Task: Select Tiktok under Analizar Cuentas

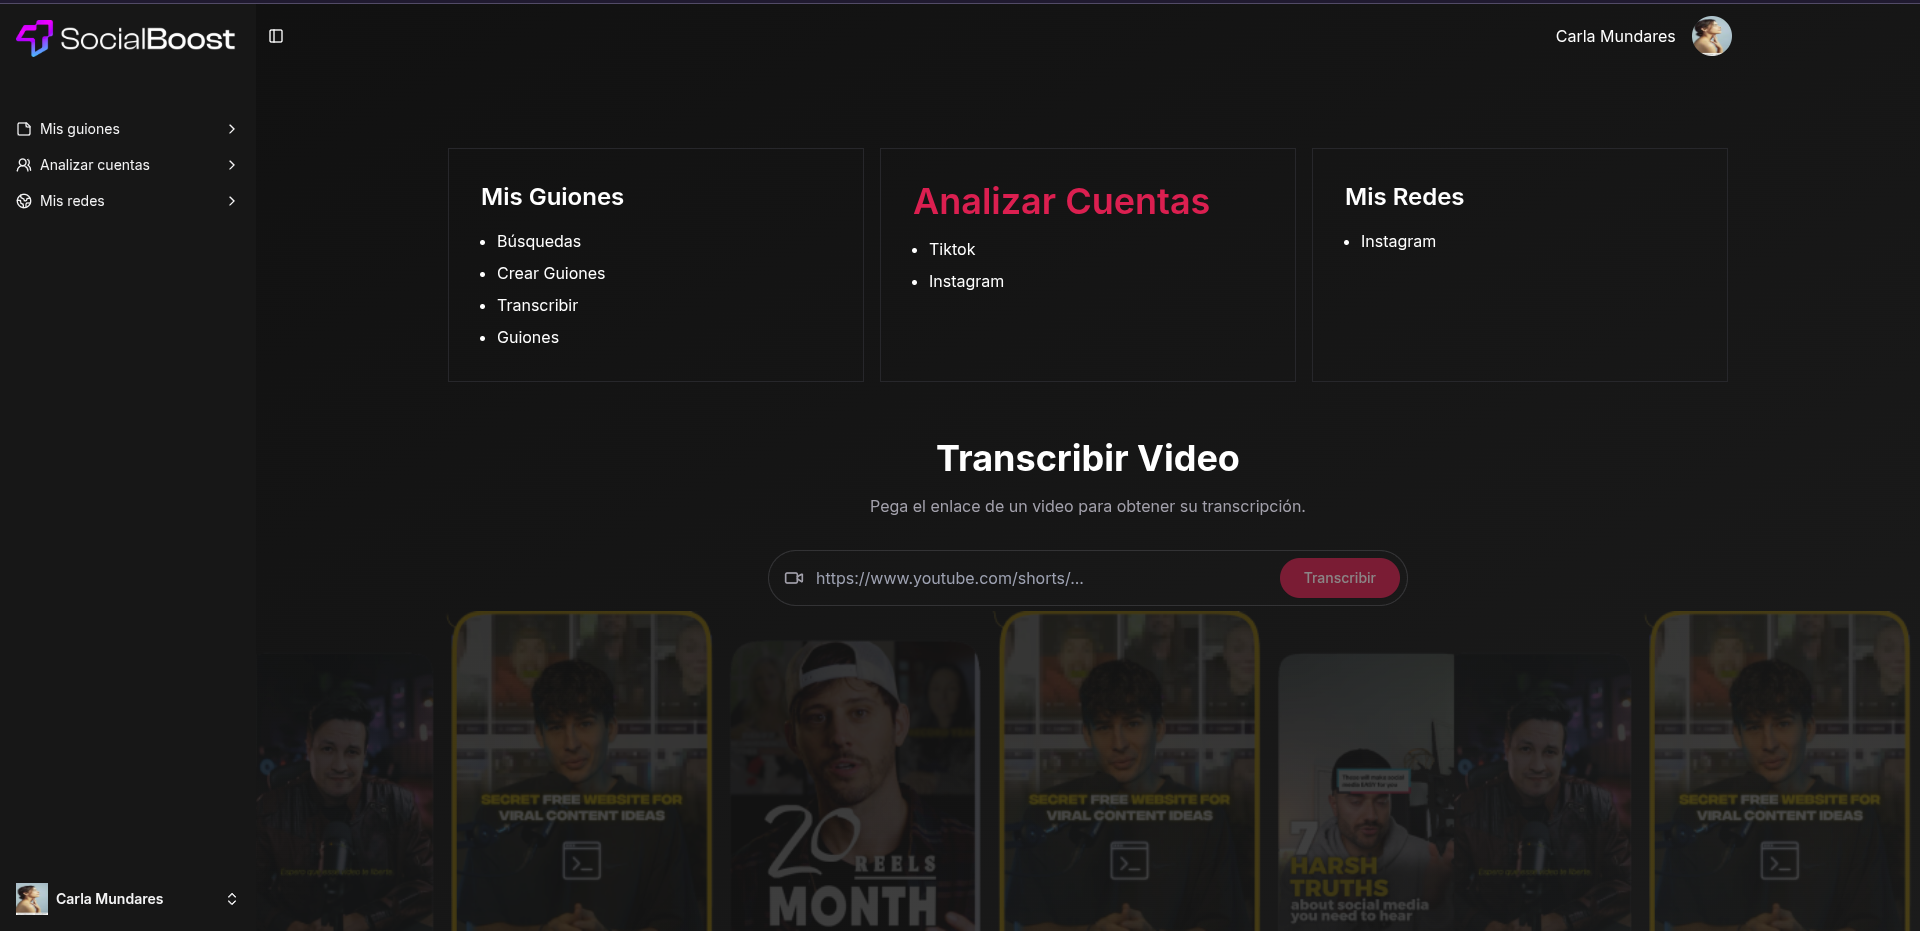Action: point(951,249)
